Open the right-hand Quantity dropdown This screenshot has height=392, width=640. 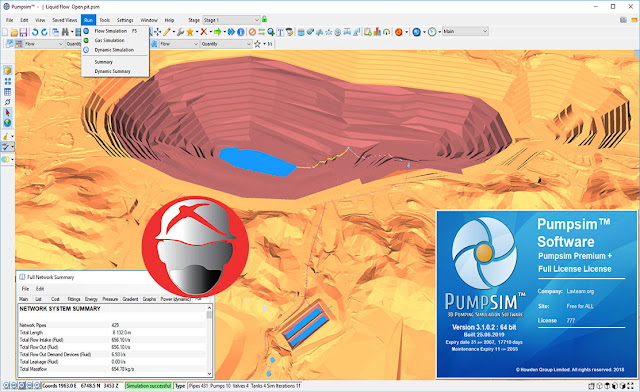(x=226, y=44)
